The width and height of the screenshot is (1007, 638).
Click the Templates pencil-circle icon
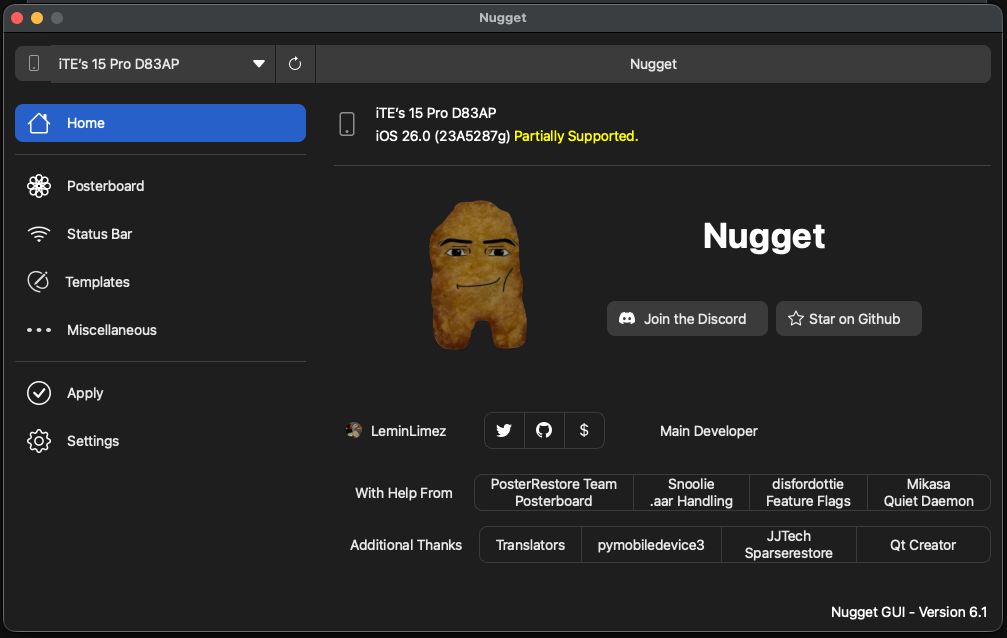(x=39, y=281)
